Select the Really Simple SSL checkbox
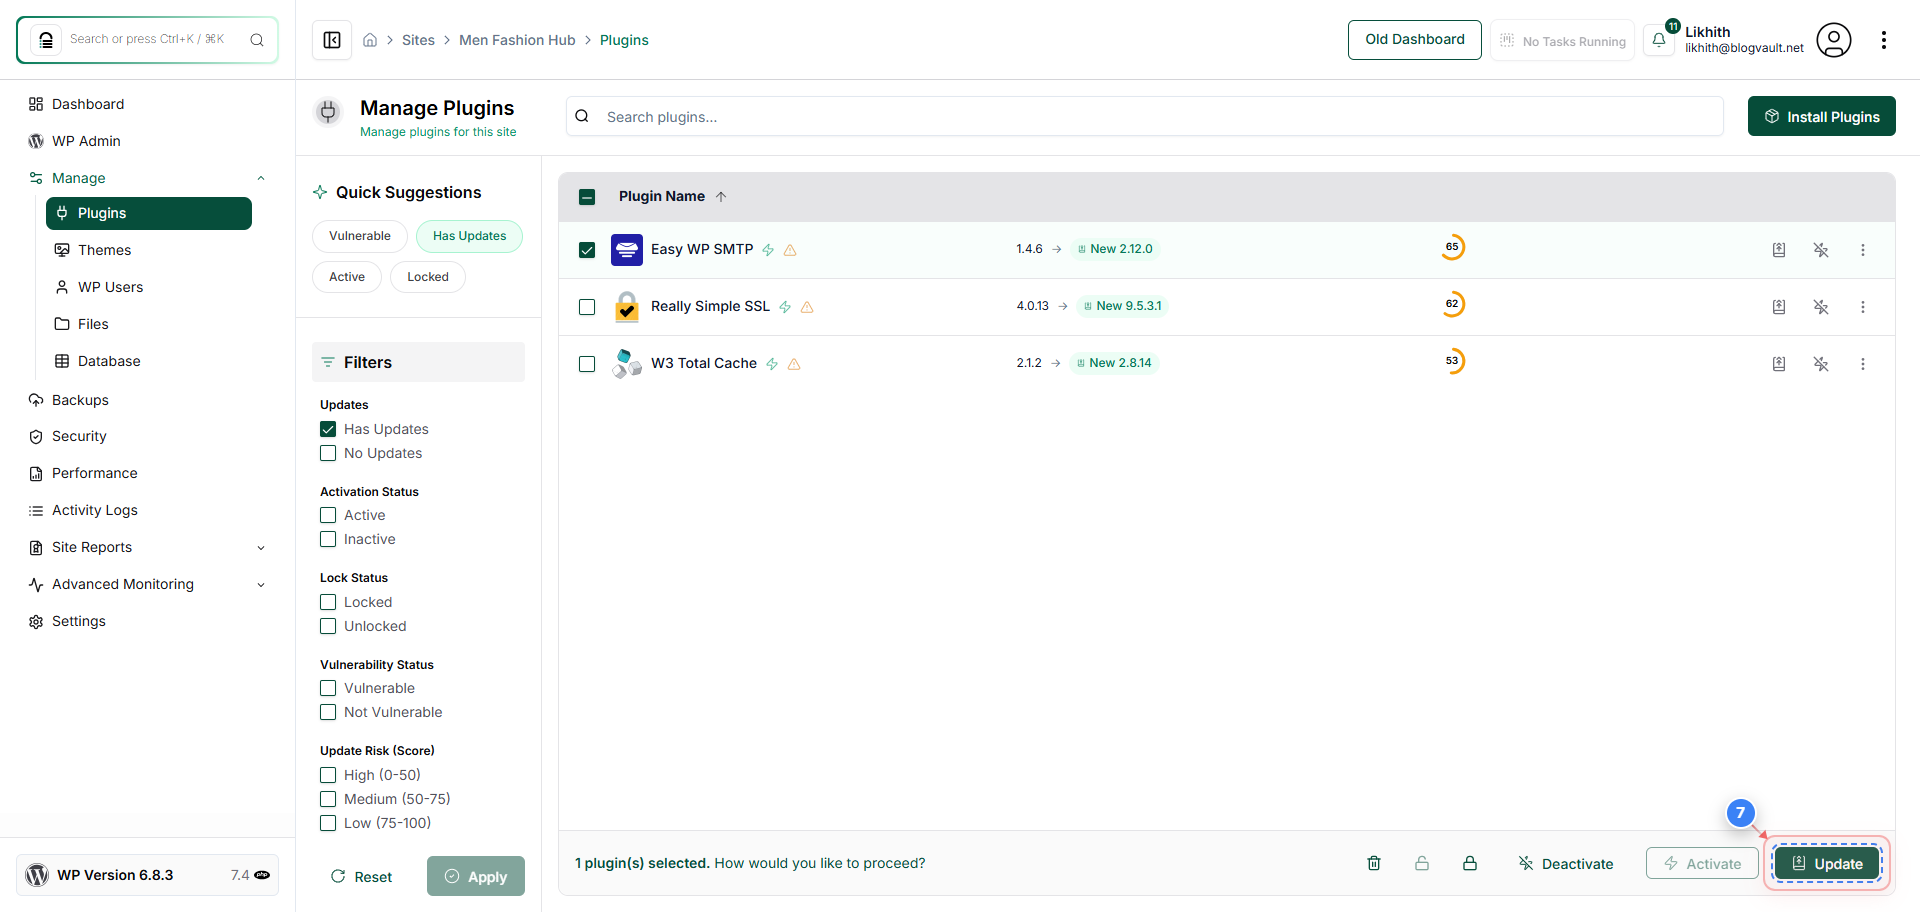The width and height of the screenshot is (1920, 912). click(x=587, y=307)
